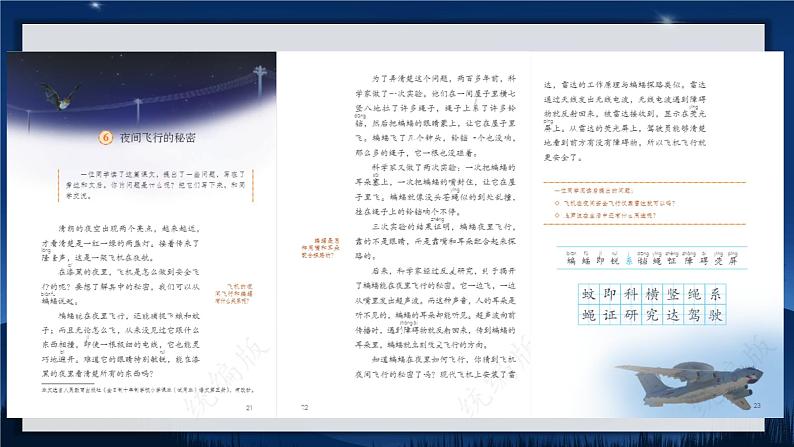Select the 横 cell in the character grid
Viewport: 794px width, 447px height.
[x=652, y=294]
